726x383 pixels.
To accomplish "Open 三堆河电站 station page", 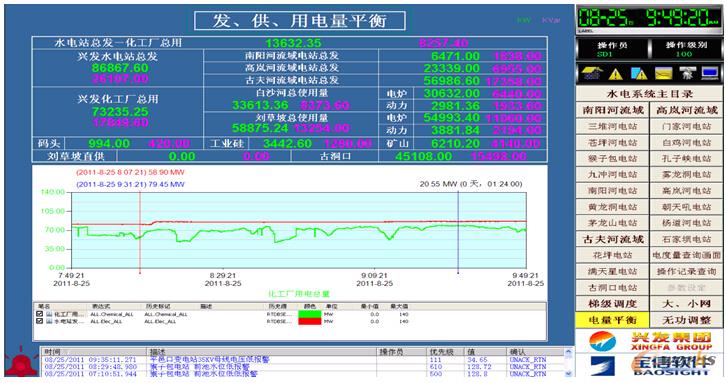I will click(x=613, y=126).
